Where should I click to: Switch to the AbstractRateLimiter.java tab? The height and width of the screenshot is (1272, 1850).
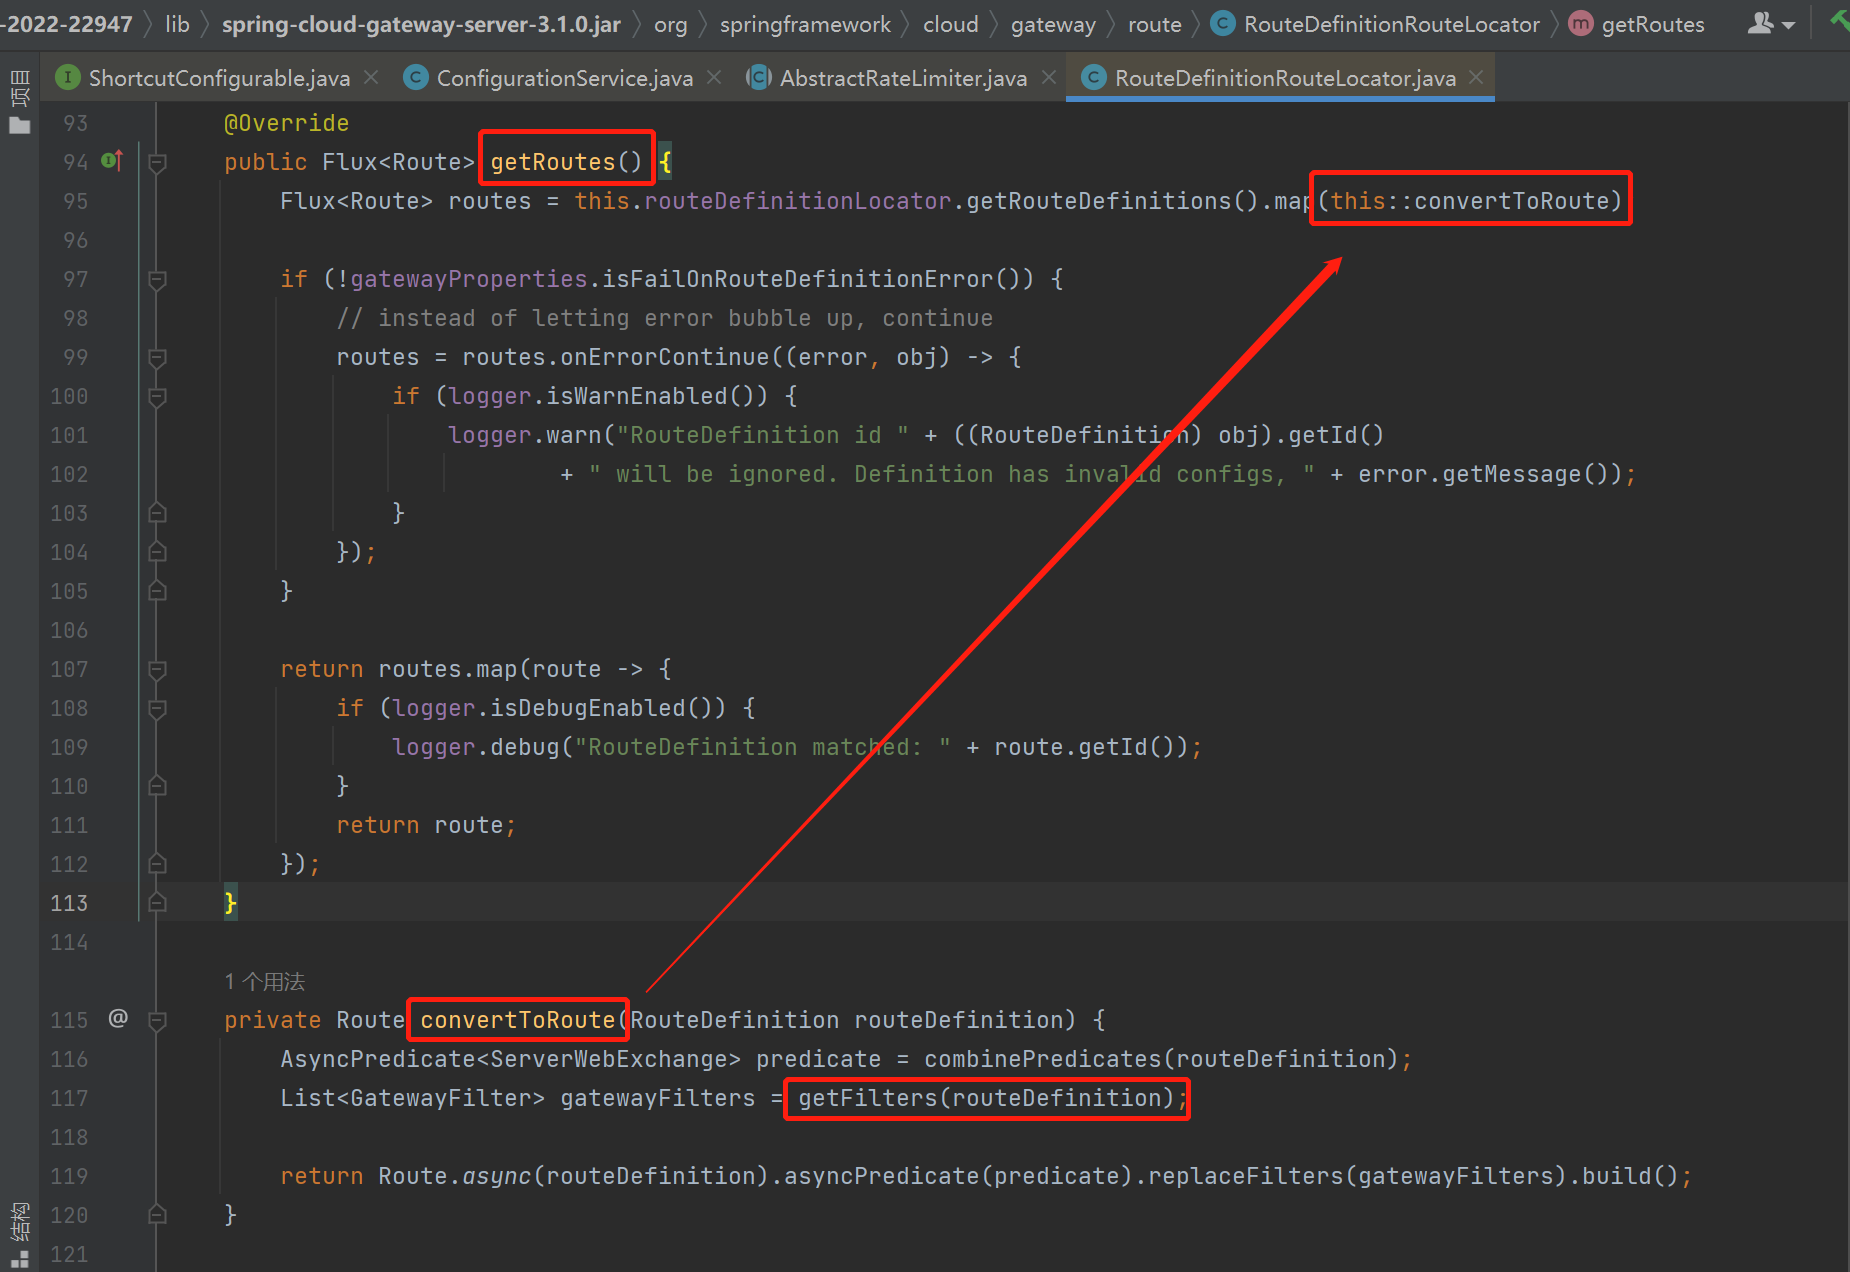(903, 78)
